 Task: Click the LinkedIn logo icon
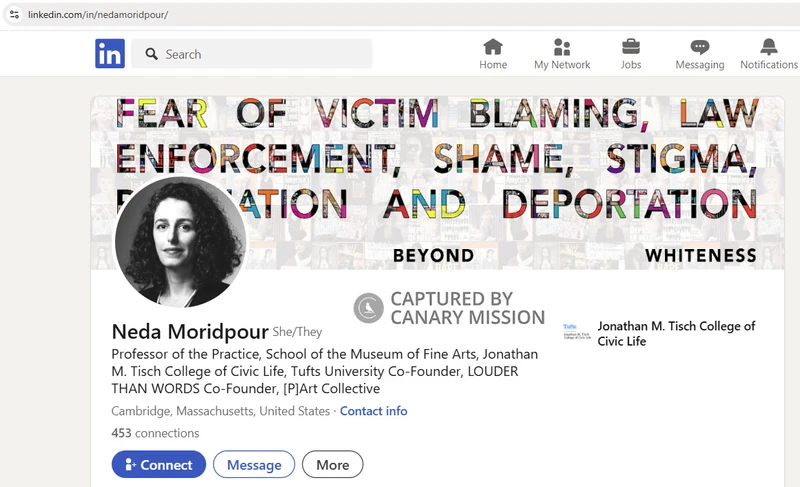(110, 54)
